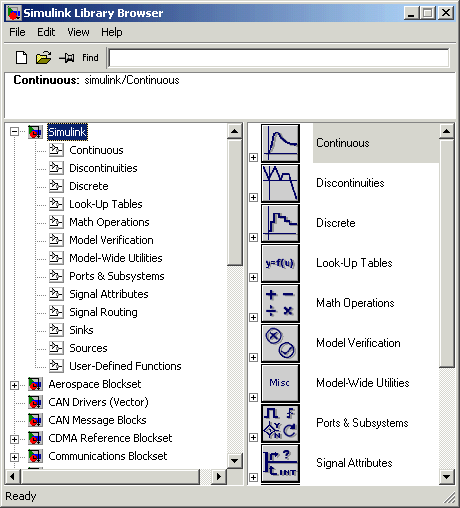Screen dimensions: 460x508
Task: Expand the Discrete library in right pane
Action: [x=253, y=237]
